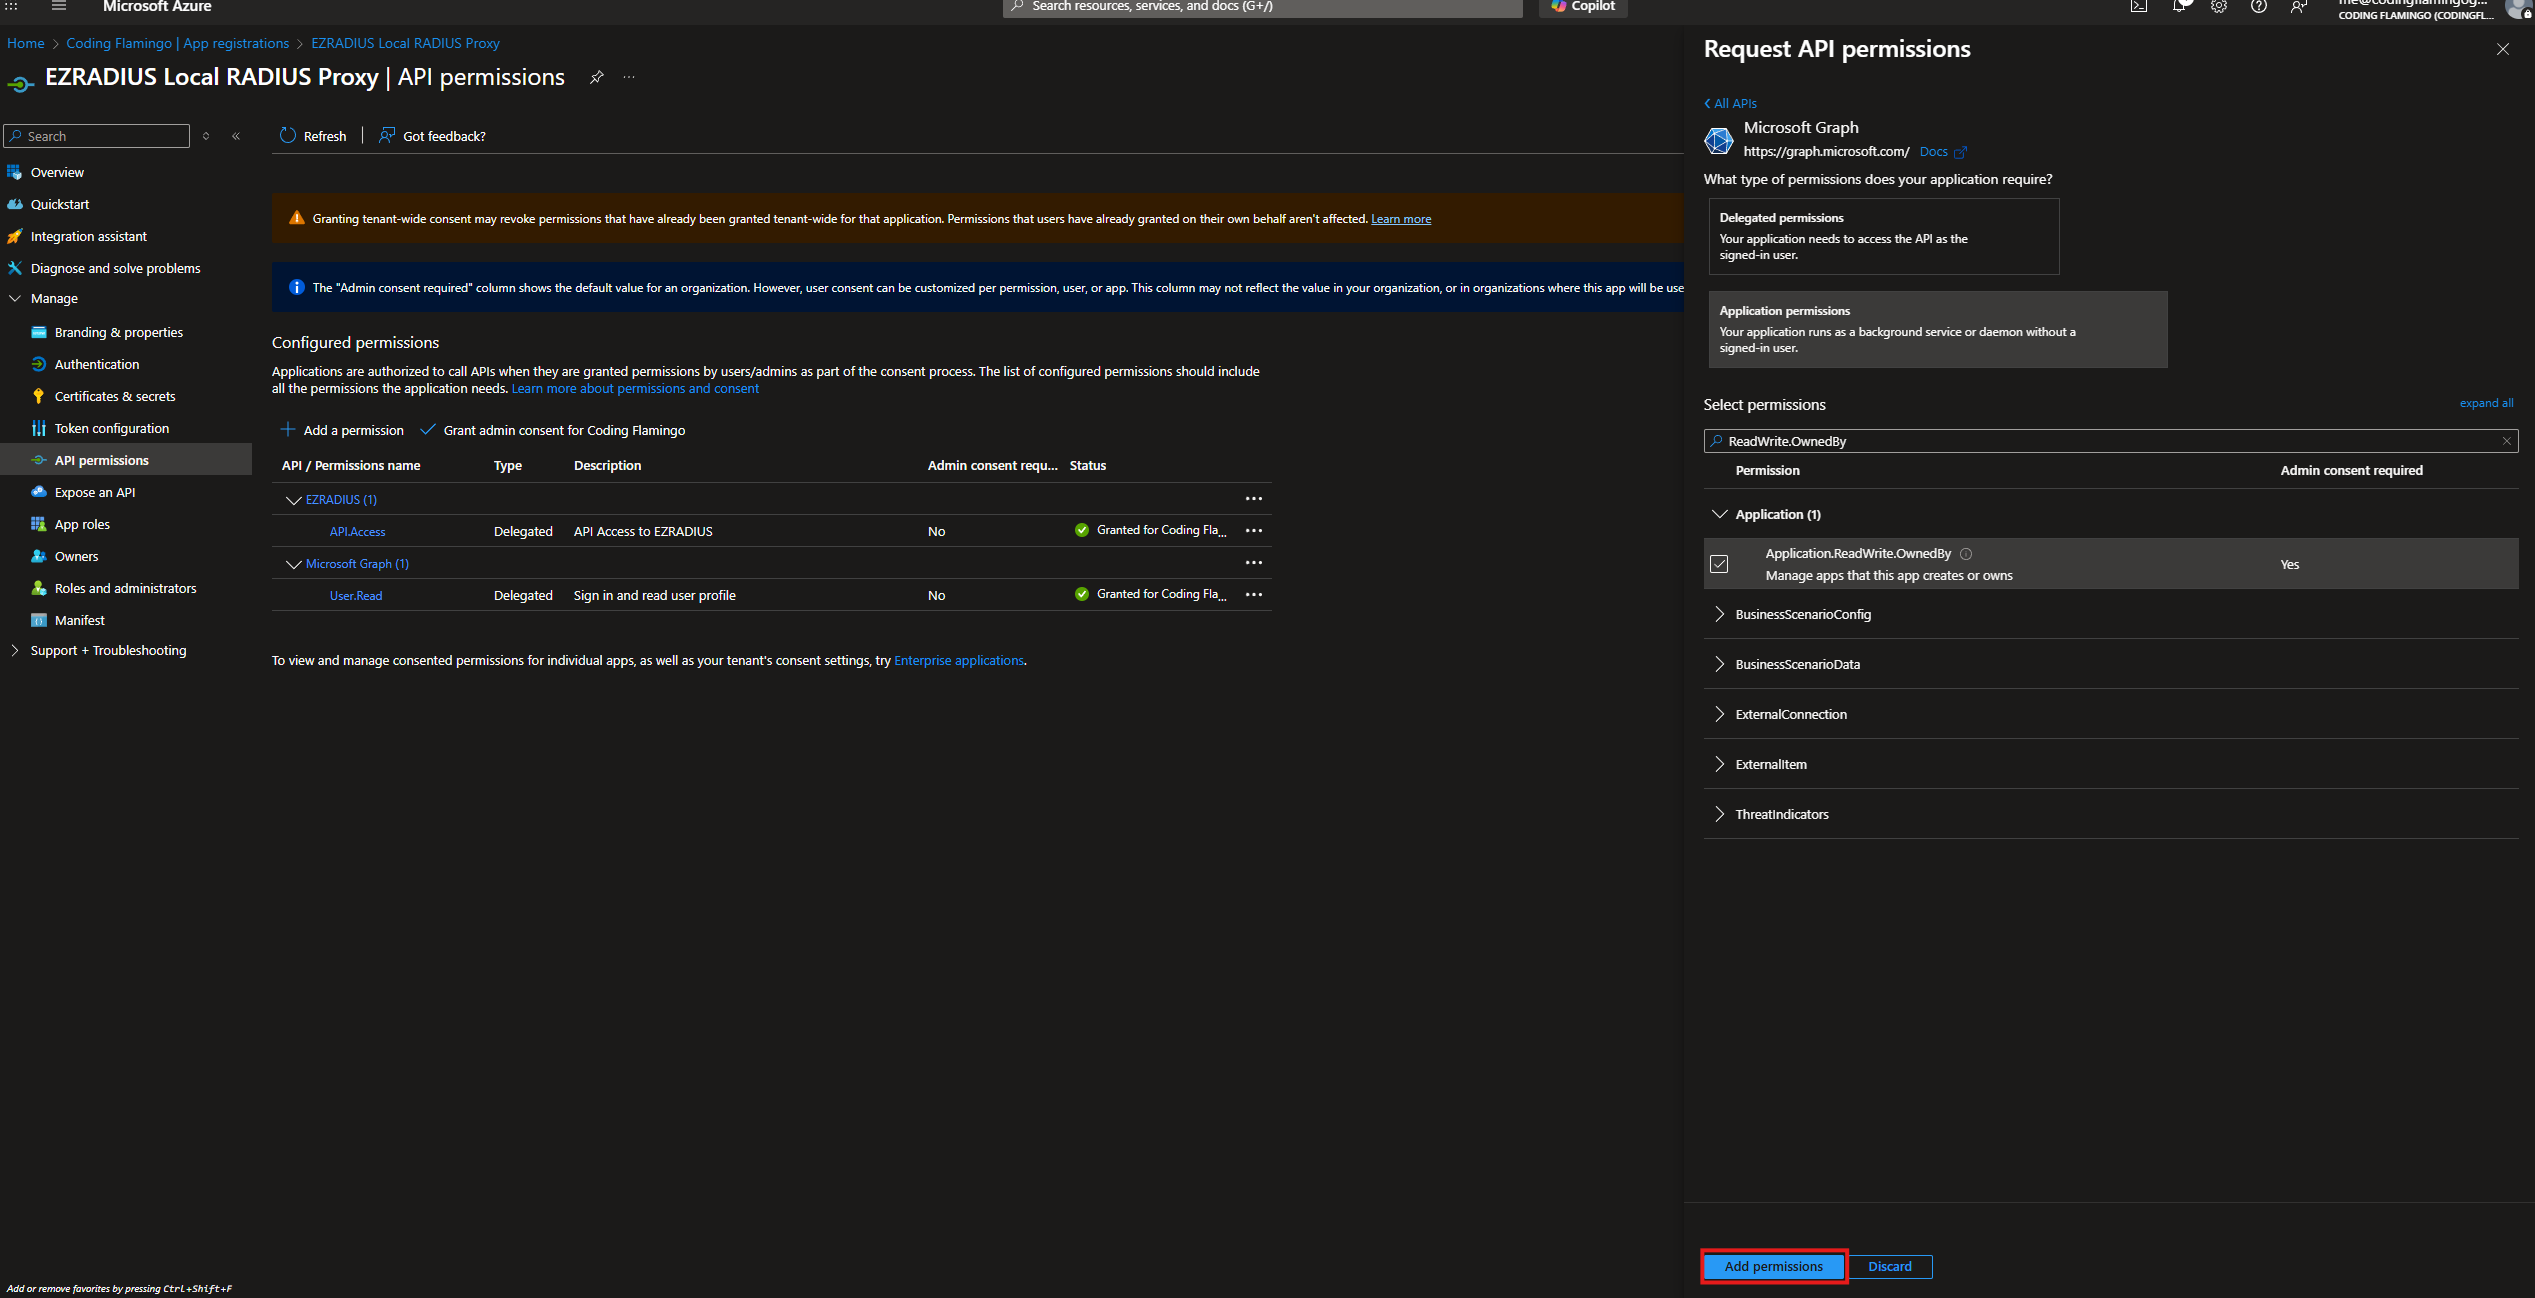Go to Home breadcrumb
2535x1298 pixels.
(26, 43)
